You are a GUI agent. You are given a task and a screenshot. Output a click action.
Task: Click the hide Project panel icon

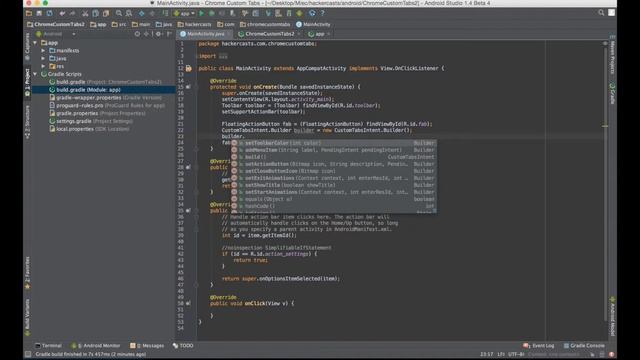pyautogui.click(x=169, y=34)
